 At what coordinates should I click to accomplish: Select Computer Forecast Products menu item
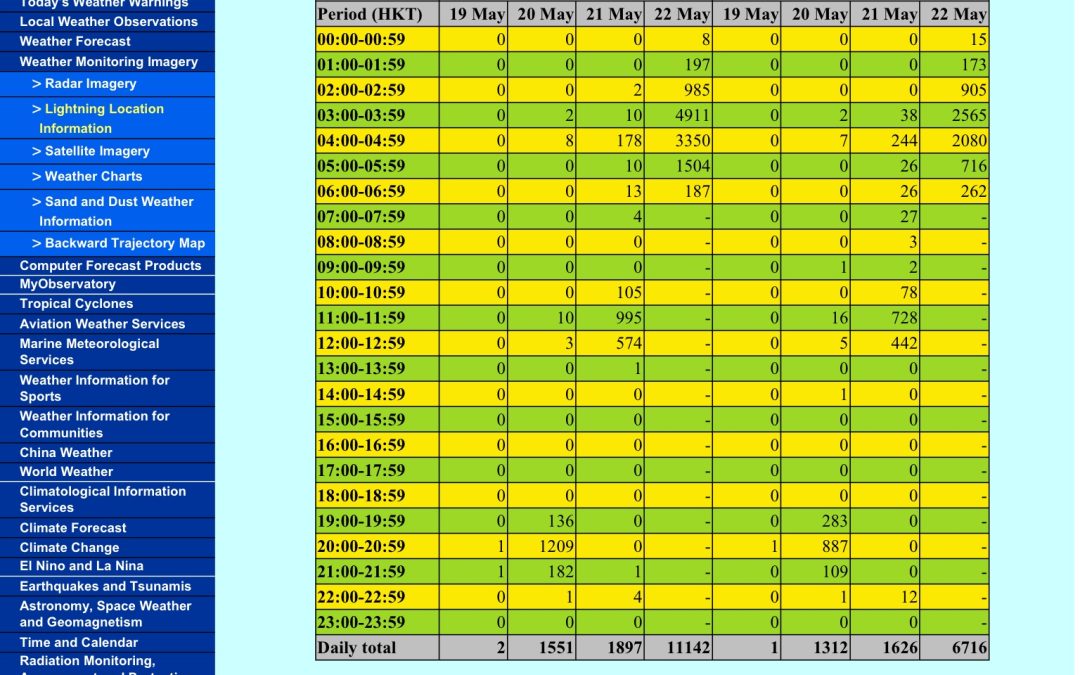(110, 265)
